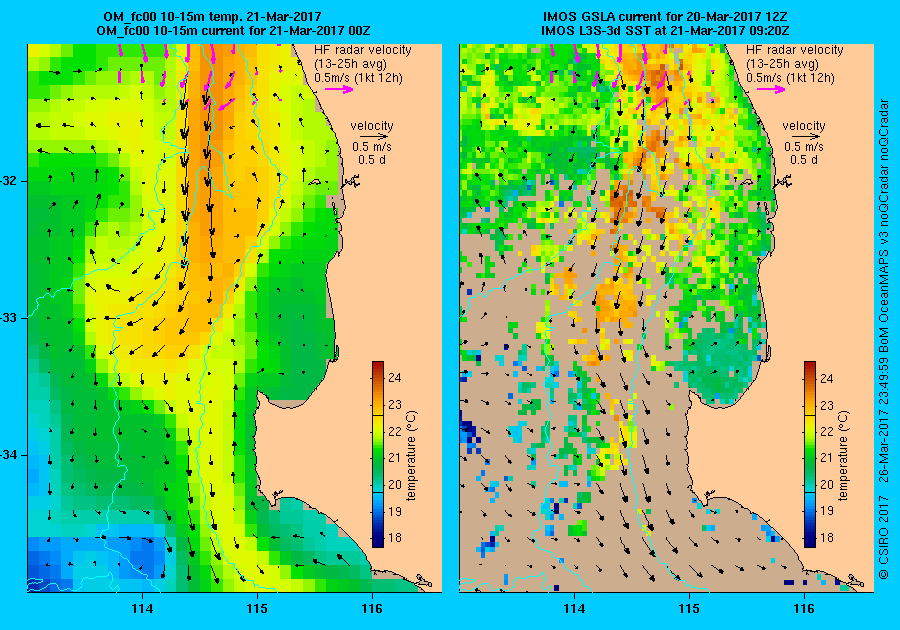Viewport: 900px width, 630px height.
Task: Click the '22' tick on OM_fc00 colorbar
Action: (x=395, y=431)
